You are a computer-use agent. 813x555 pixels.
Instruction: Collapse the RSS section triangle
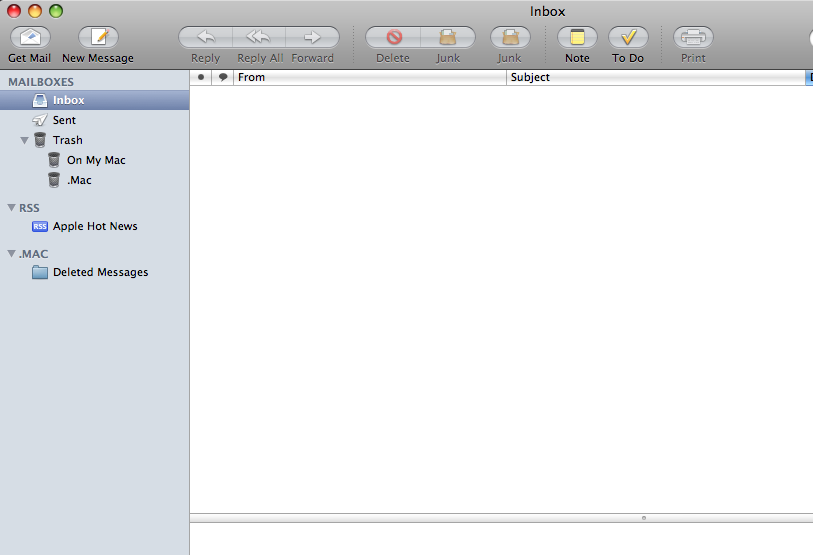tap(11, 207)
